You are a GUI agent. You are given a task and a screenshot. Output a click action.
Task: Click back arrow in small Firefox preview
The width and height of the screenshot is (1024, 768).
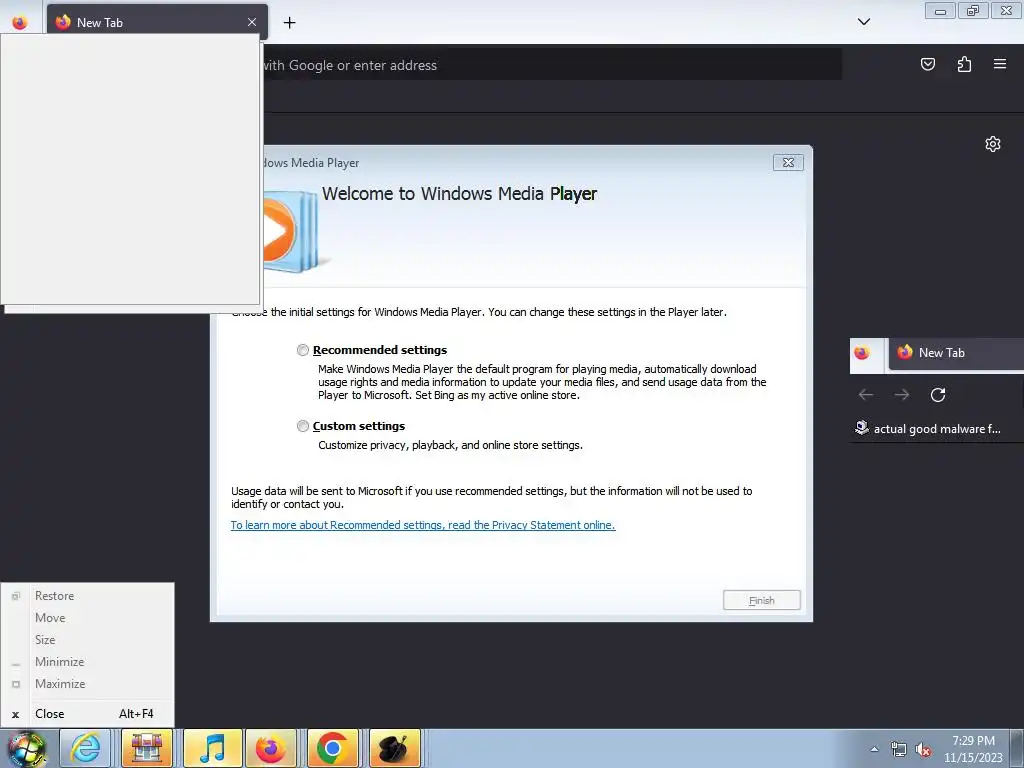pyautogui.click(x=866, y=394)
